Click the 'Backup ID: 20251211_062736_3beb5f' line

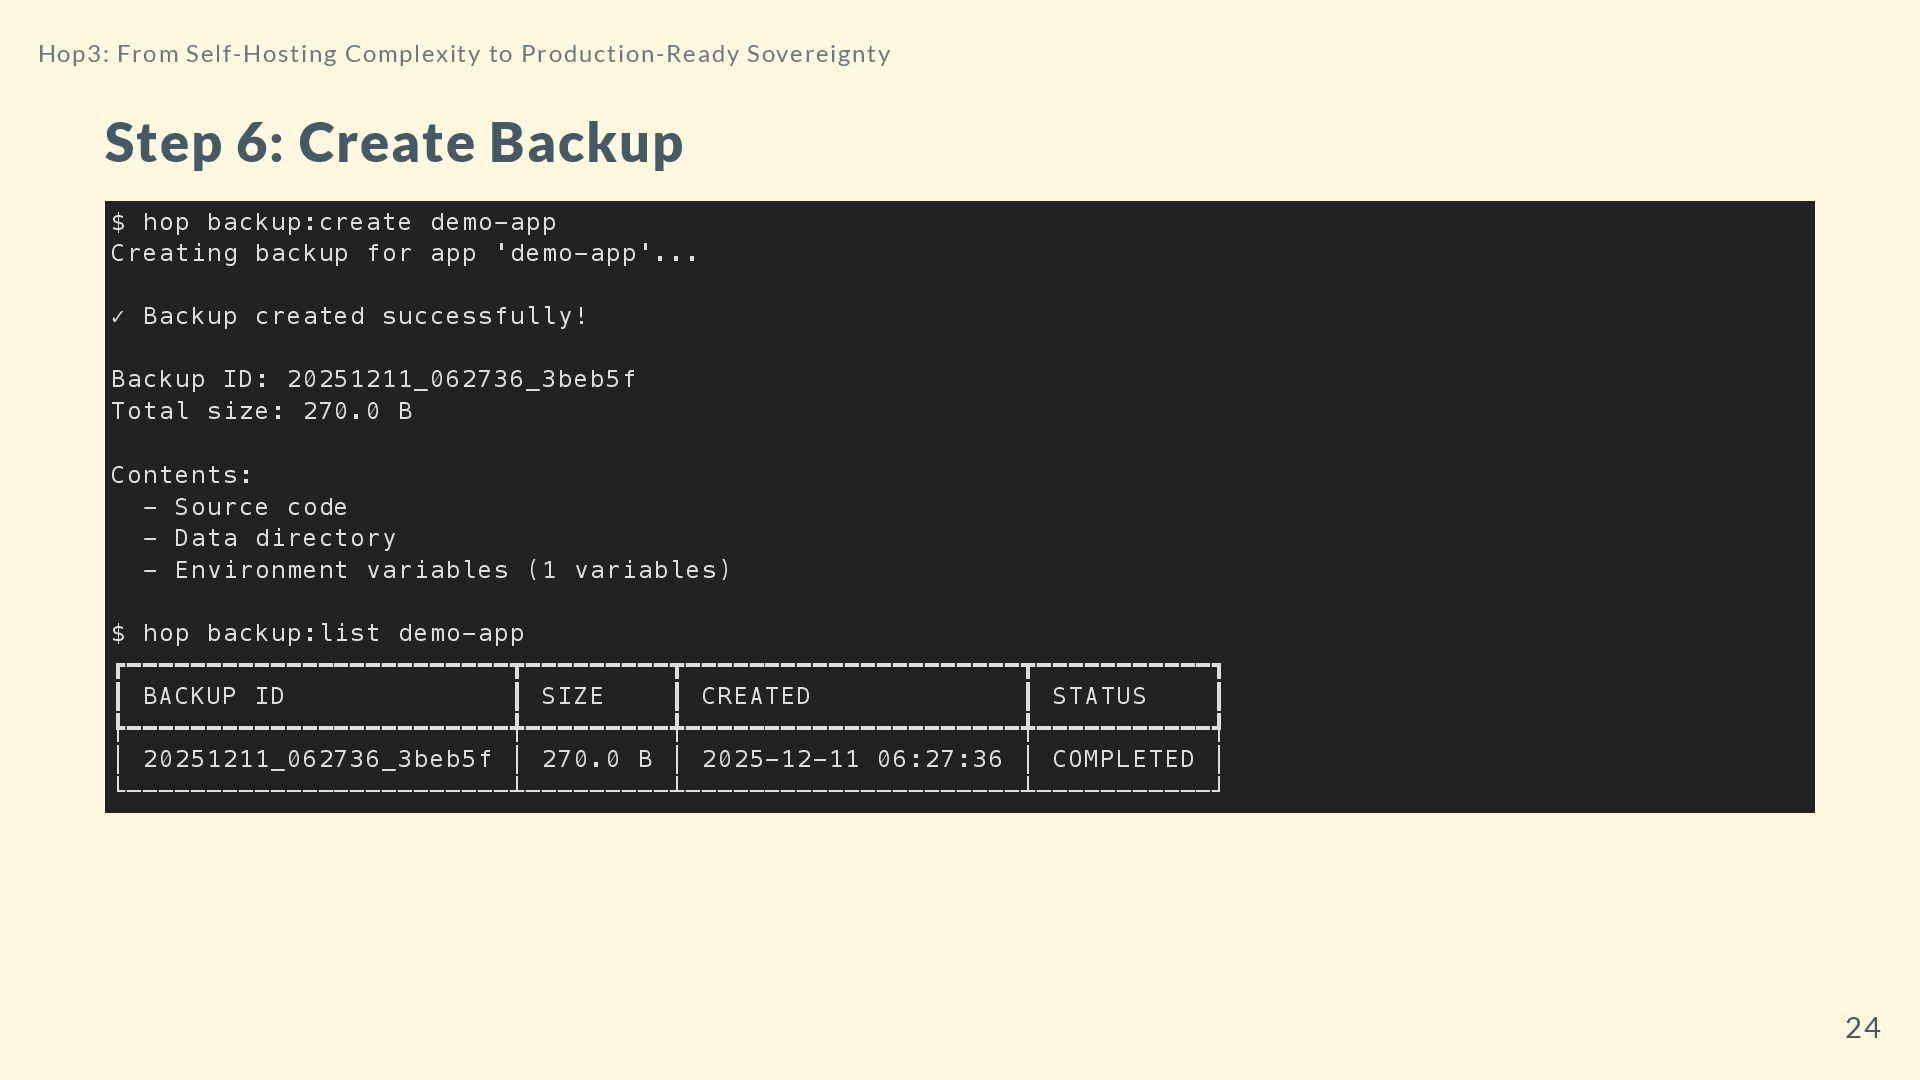click(x=373, y=380)
